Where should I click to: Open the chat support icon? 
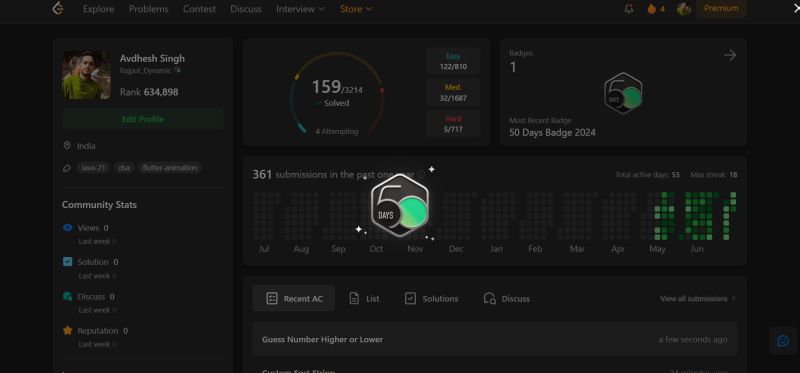tap(783, 341)
